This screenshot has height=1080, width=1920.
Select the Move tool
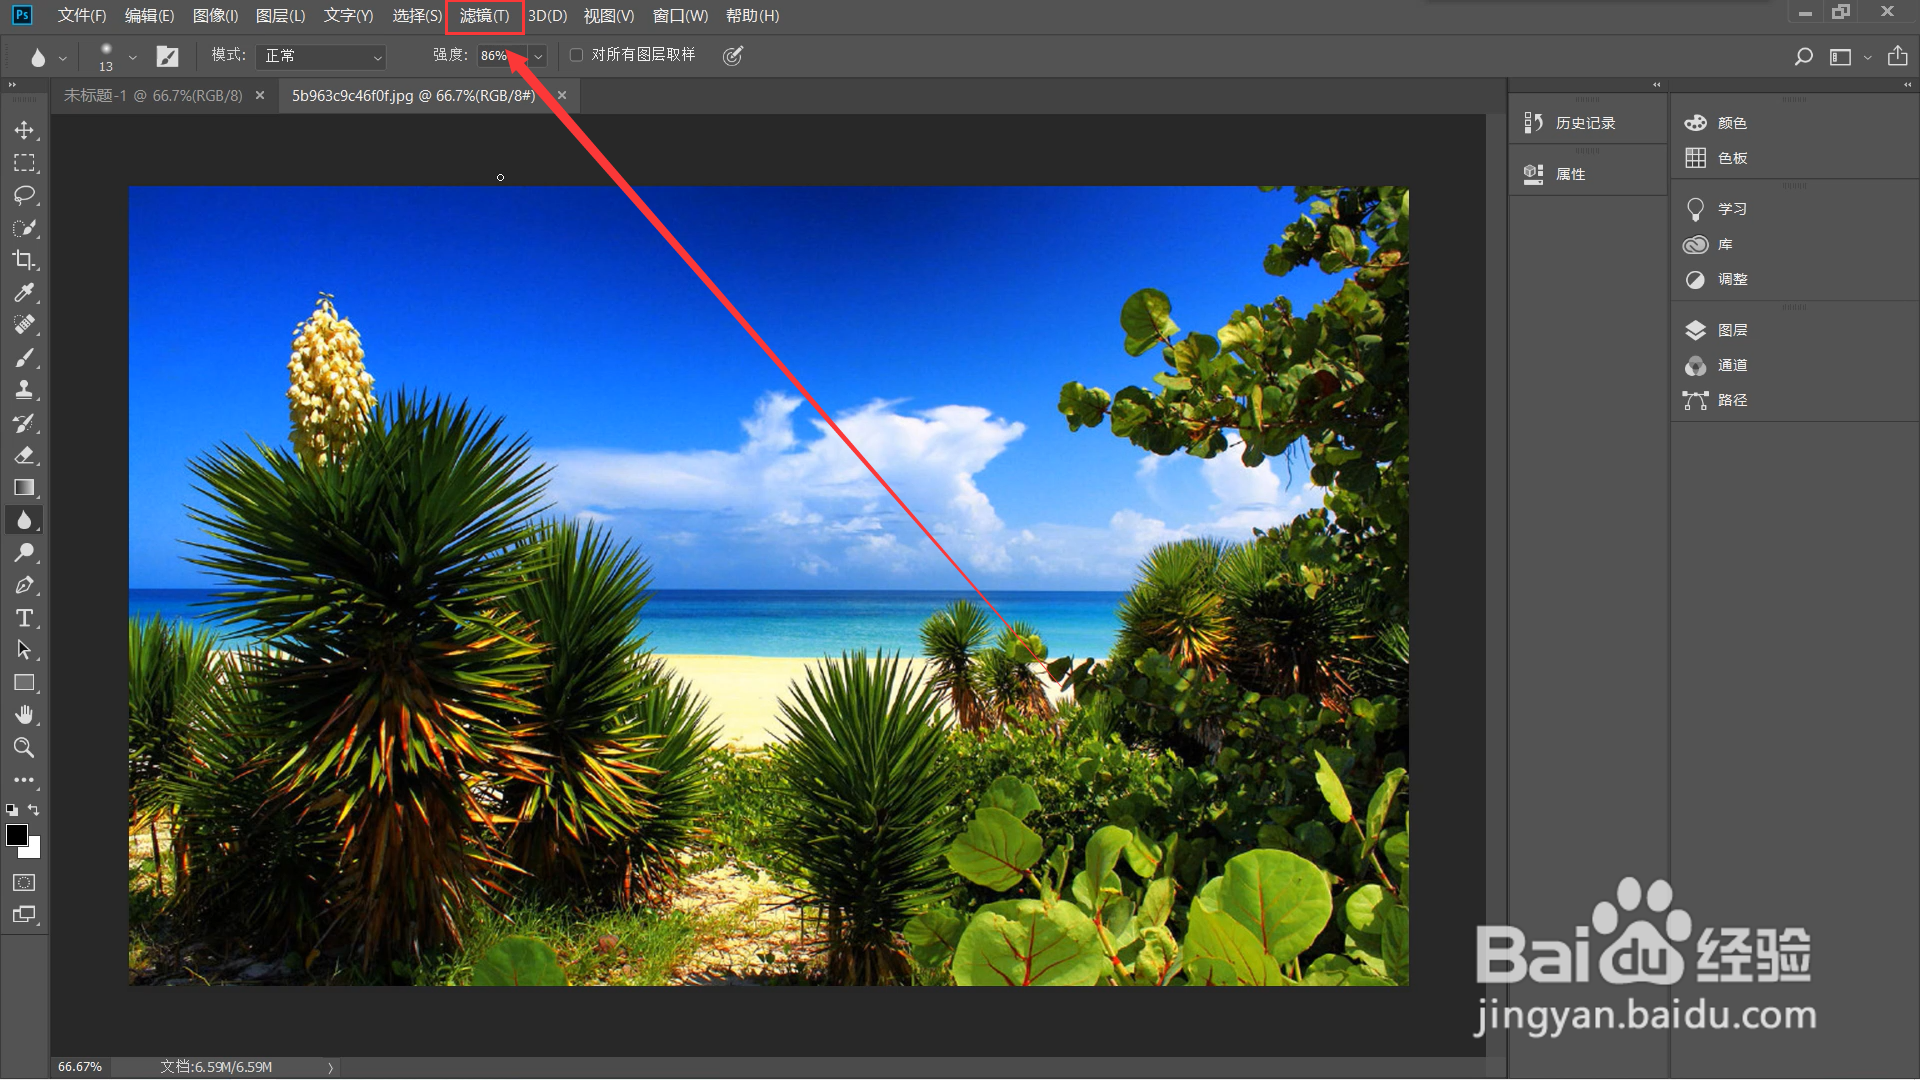point(24,130)
